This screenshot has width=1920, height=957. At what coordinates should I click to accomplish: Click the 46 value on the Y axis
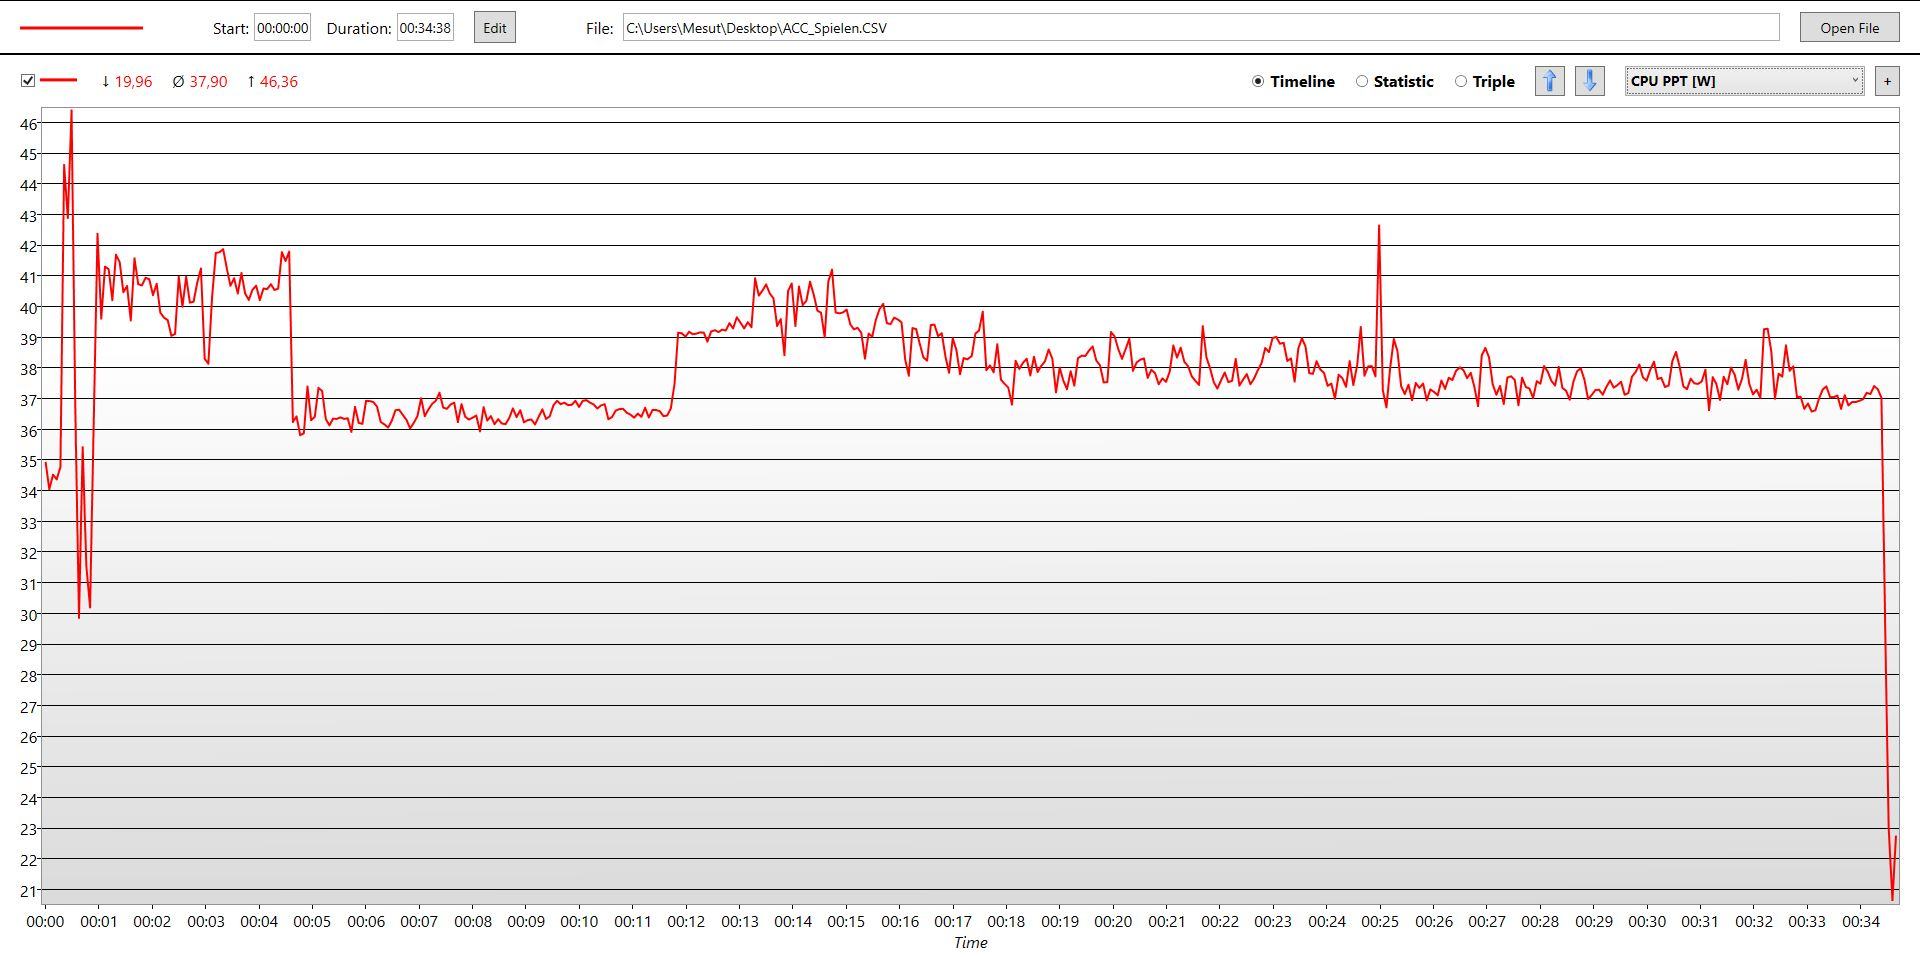tap(28, 124)
